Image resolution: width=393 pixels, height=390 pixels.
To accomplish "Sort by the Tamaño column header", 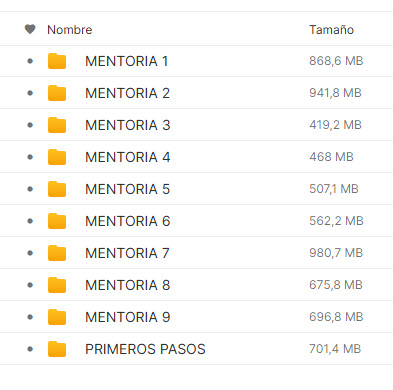I will click(x=331, y=30).
